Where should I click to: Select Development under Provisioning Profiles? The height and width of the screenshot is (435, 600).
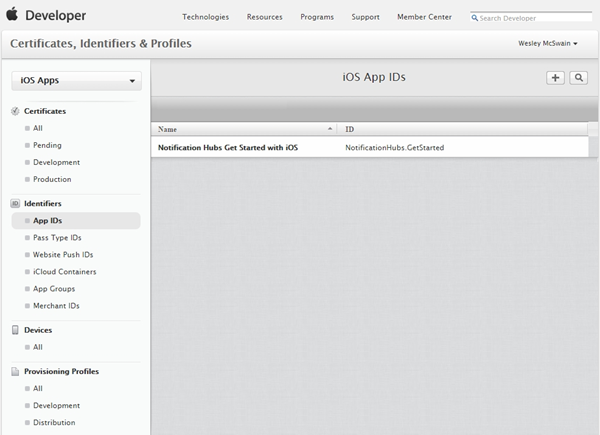click(x=56, y=406)
